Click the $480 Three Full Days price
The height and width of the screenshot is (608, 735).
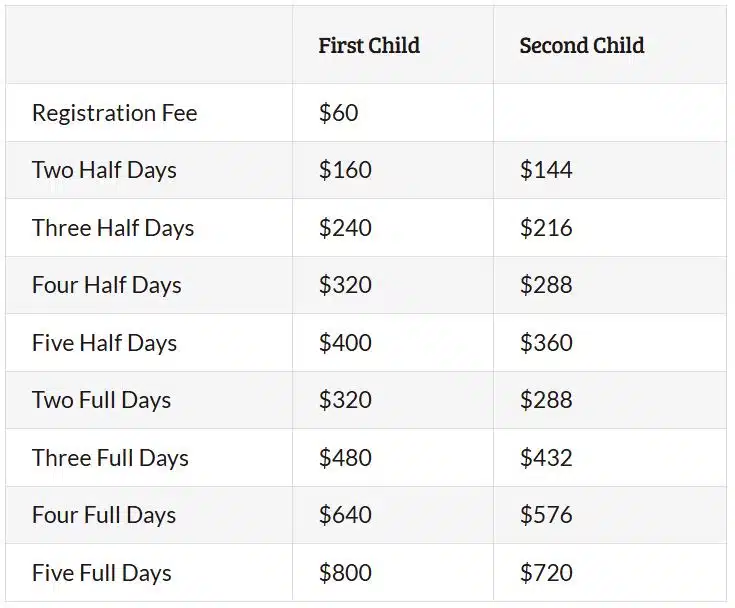[345, 458]
